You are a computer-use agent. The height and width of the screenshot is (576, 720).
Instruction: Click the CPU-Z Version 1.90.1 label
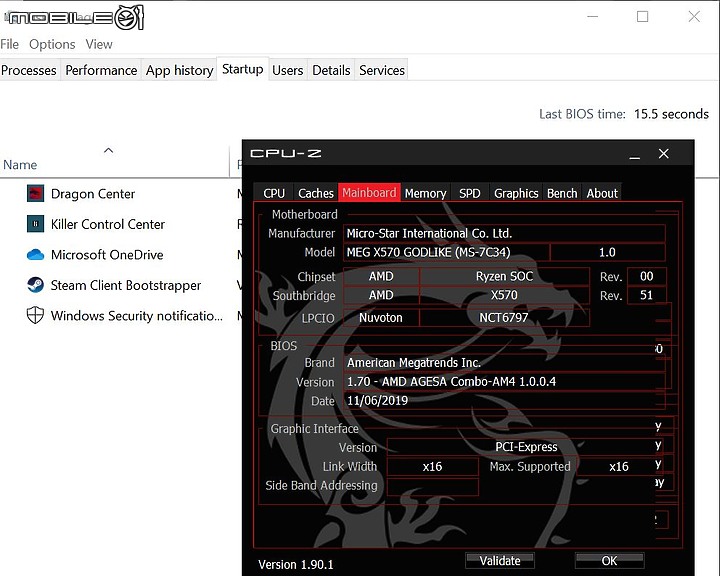pyautogui.click(x=296, y=565)
